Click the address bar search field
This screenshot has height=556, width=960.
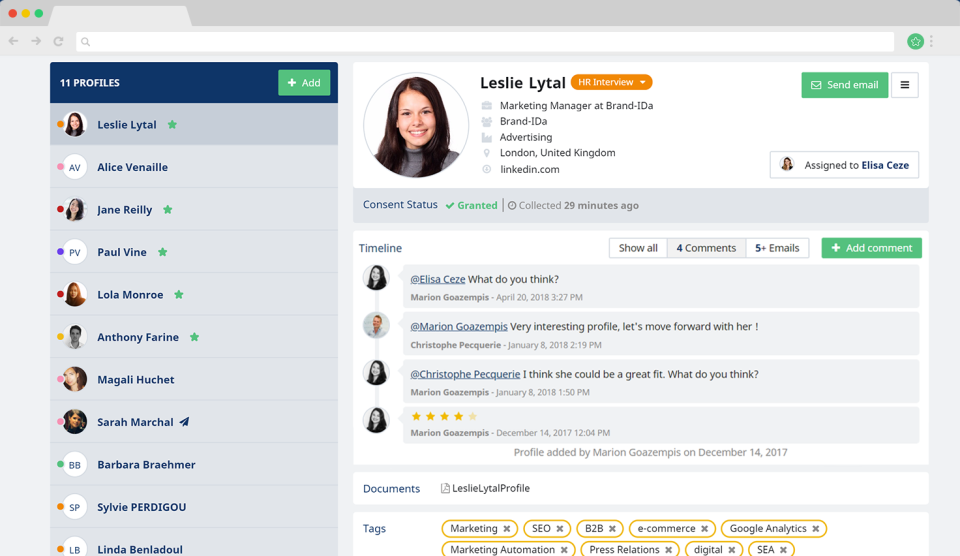pyautogui.click(x=485, y=42)
